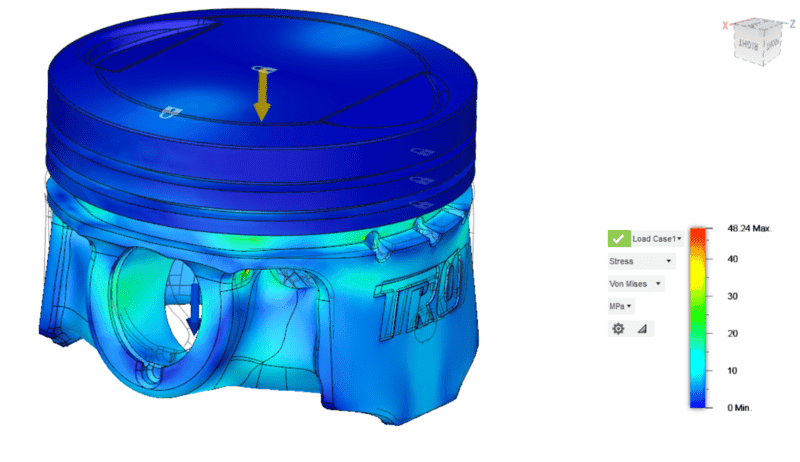800x462 pixels.
Task: Click the RIGHT face of the ViewCube
Action: pyautogui.click(x=748, y=45)
